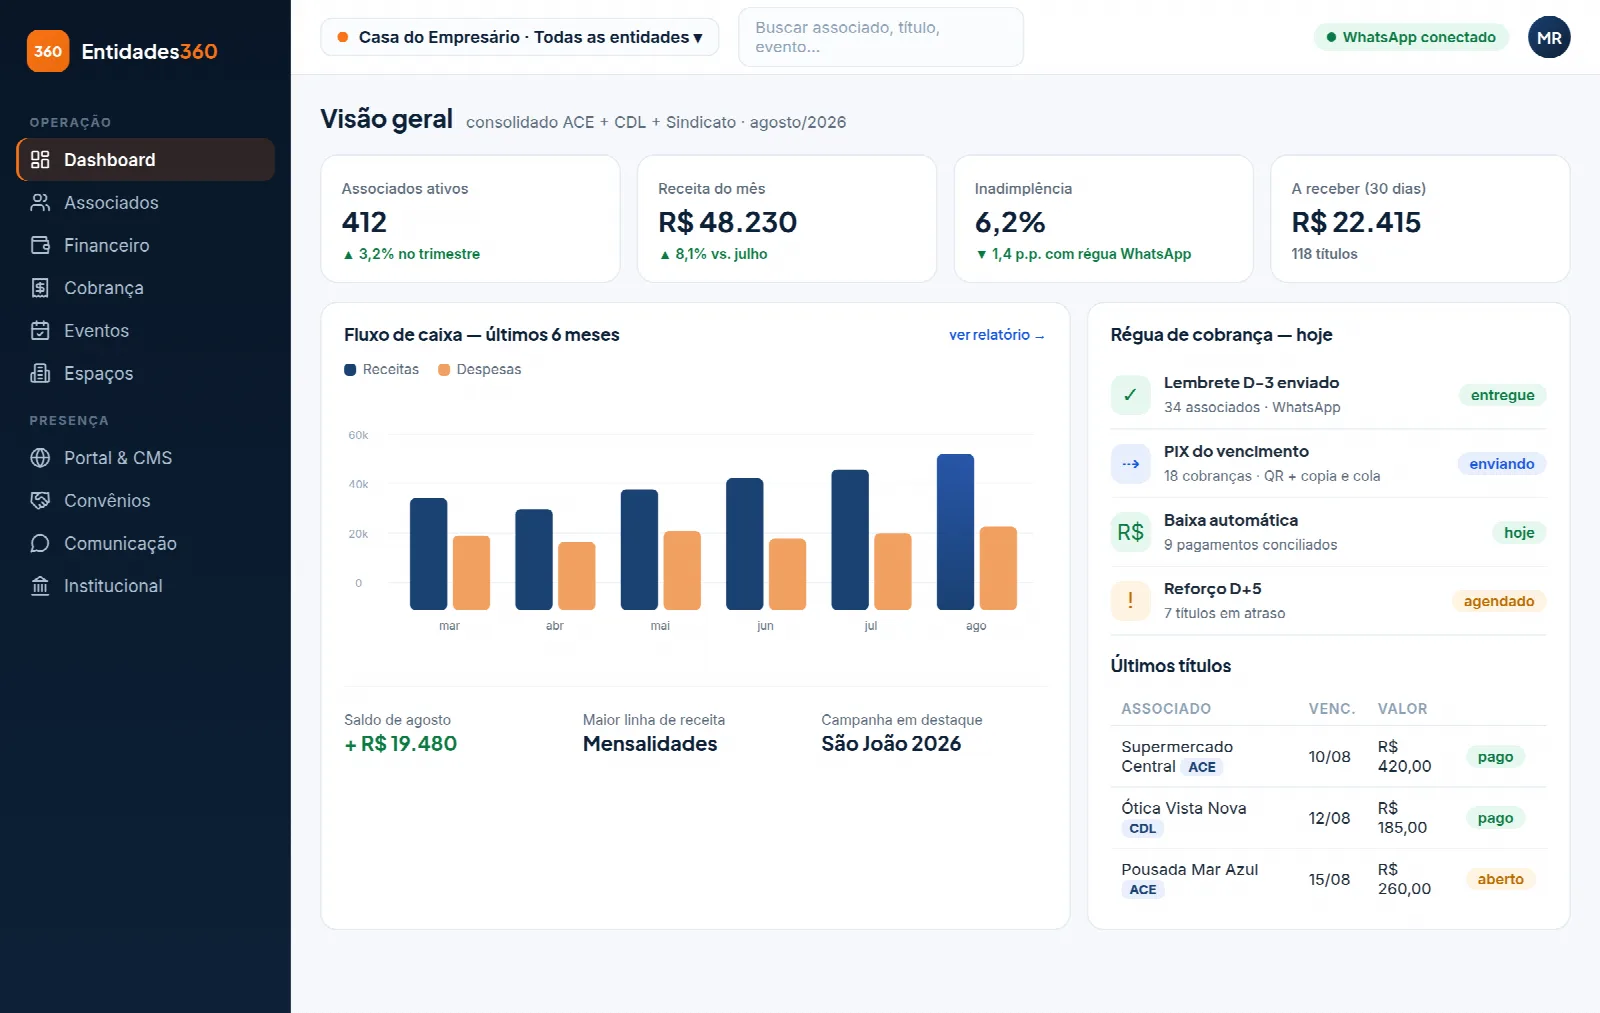Click the ago revenue bar in chart
1600x1013 pixels.
955,532
